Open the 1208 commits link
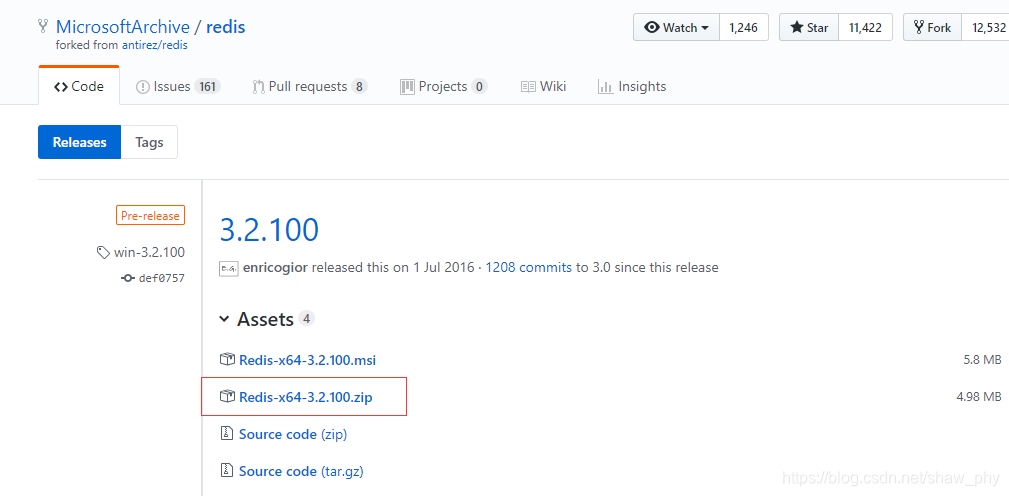1009x496 pixels. [x=528, y=267]
